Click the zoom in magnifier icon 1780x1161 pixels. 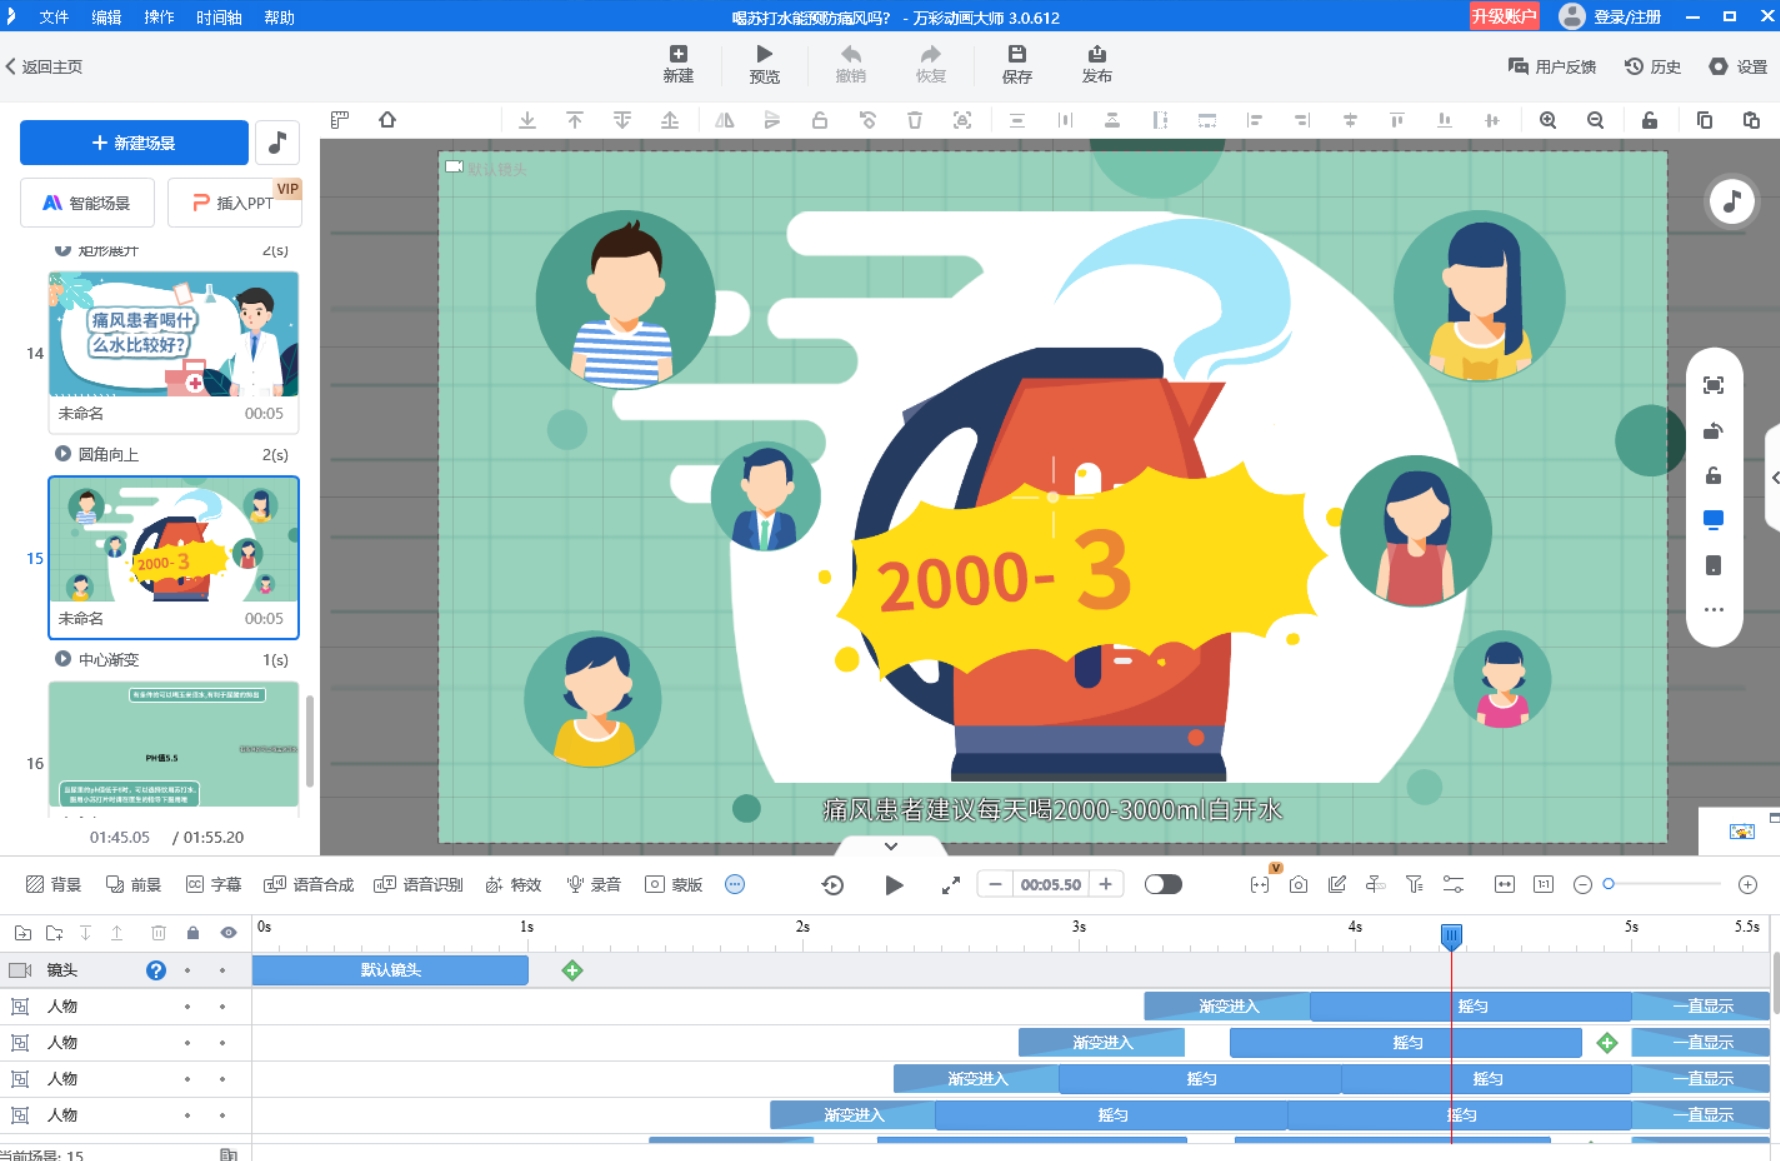click(x=1548, y=120)
